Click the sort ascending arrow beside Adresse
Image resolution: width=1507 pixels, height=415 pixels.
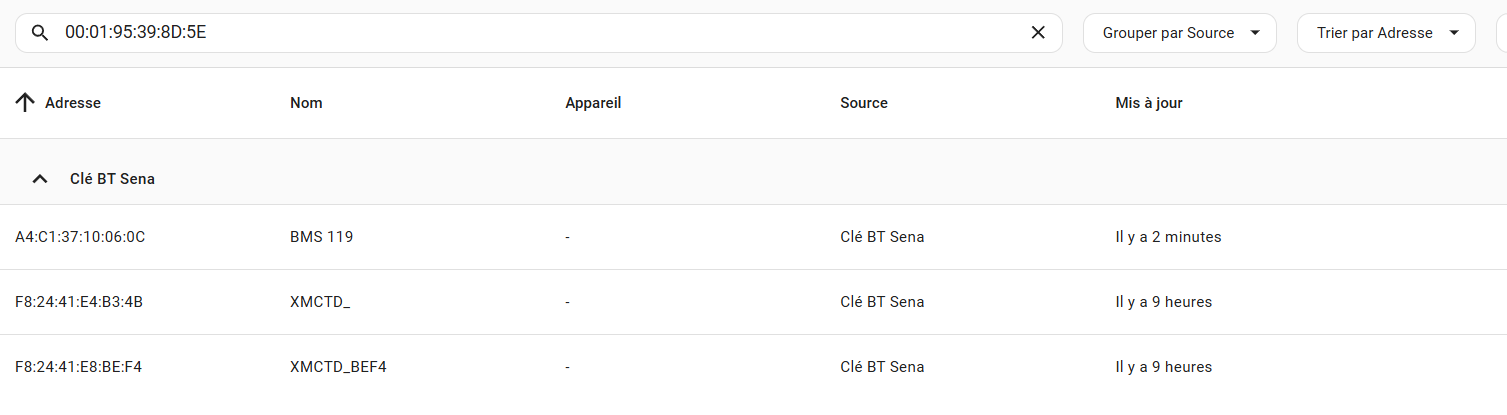(26, 103)
